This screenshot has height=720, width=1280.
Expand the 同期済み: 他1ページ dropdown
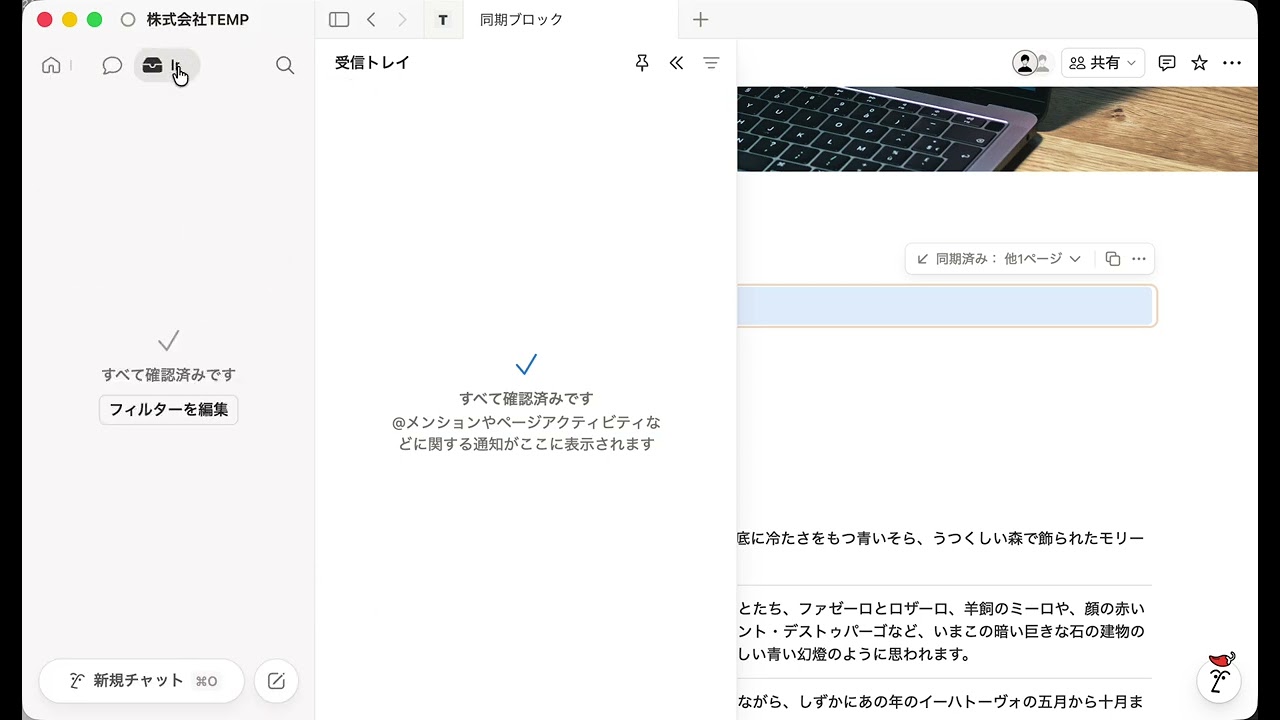pyautogui.click(x=998, y=259)
